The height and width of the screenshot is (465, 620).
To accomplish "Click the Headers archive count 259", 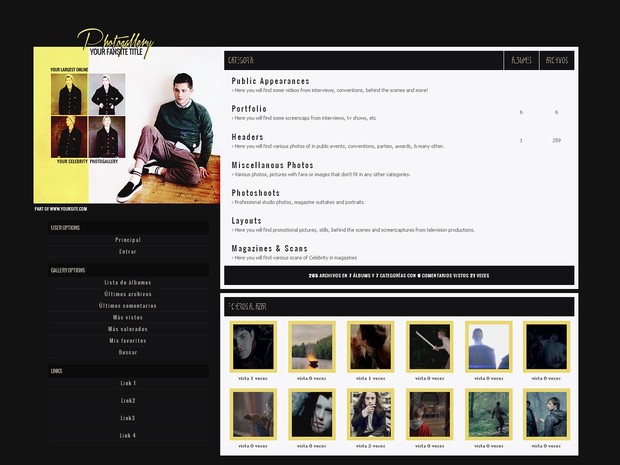I will 556,140.
